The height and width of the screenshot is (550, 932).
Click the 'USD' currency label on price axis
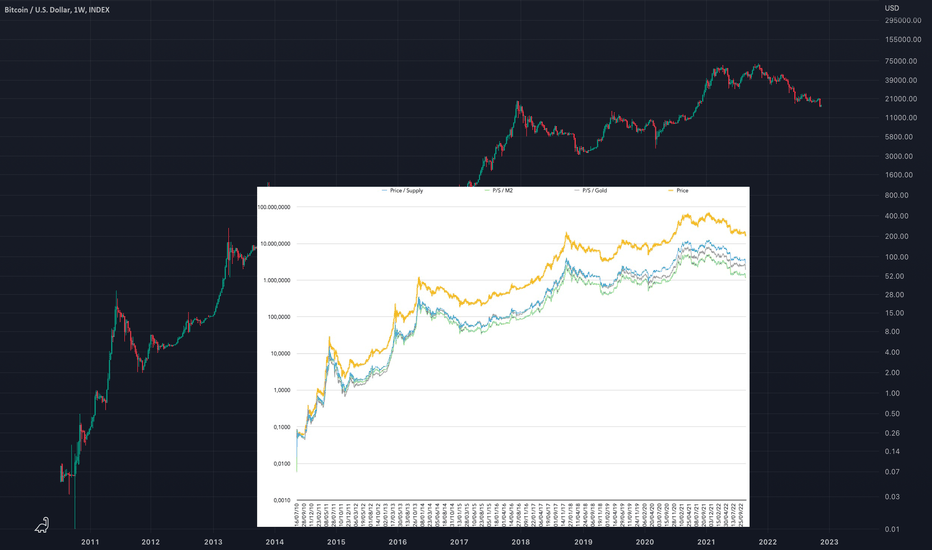tap(892, 8)
